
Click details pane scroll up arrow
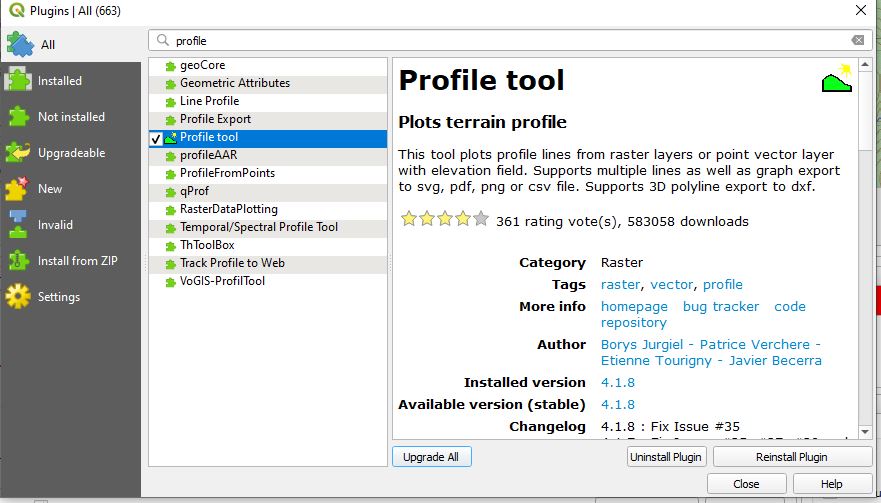(x=865, y=64)
